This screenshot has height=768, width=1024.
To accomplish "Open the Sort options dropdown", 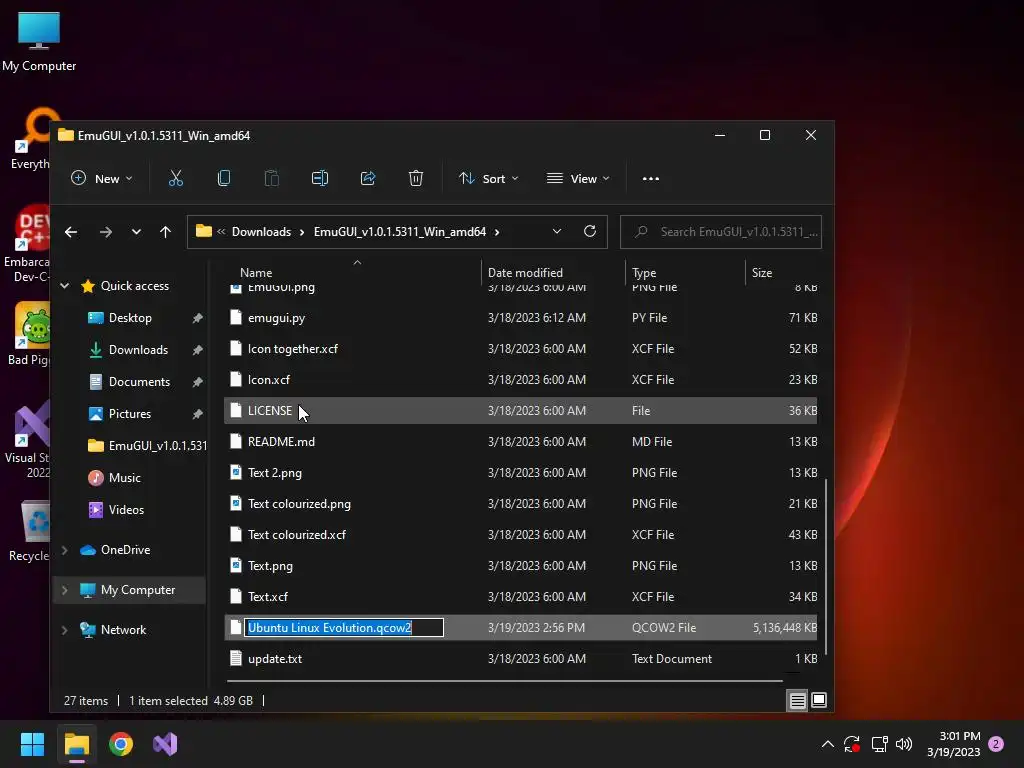I will coord(488,178).
